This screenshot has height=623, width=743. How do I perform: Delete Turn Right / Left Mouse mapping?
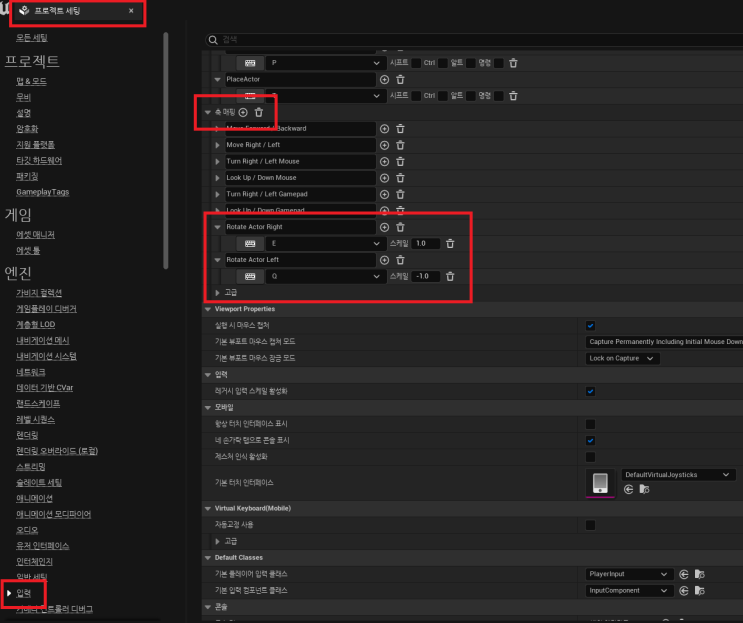400,162
